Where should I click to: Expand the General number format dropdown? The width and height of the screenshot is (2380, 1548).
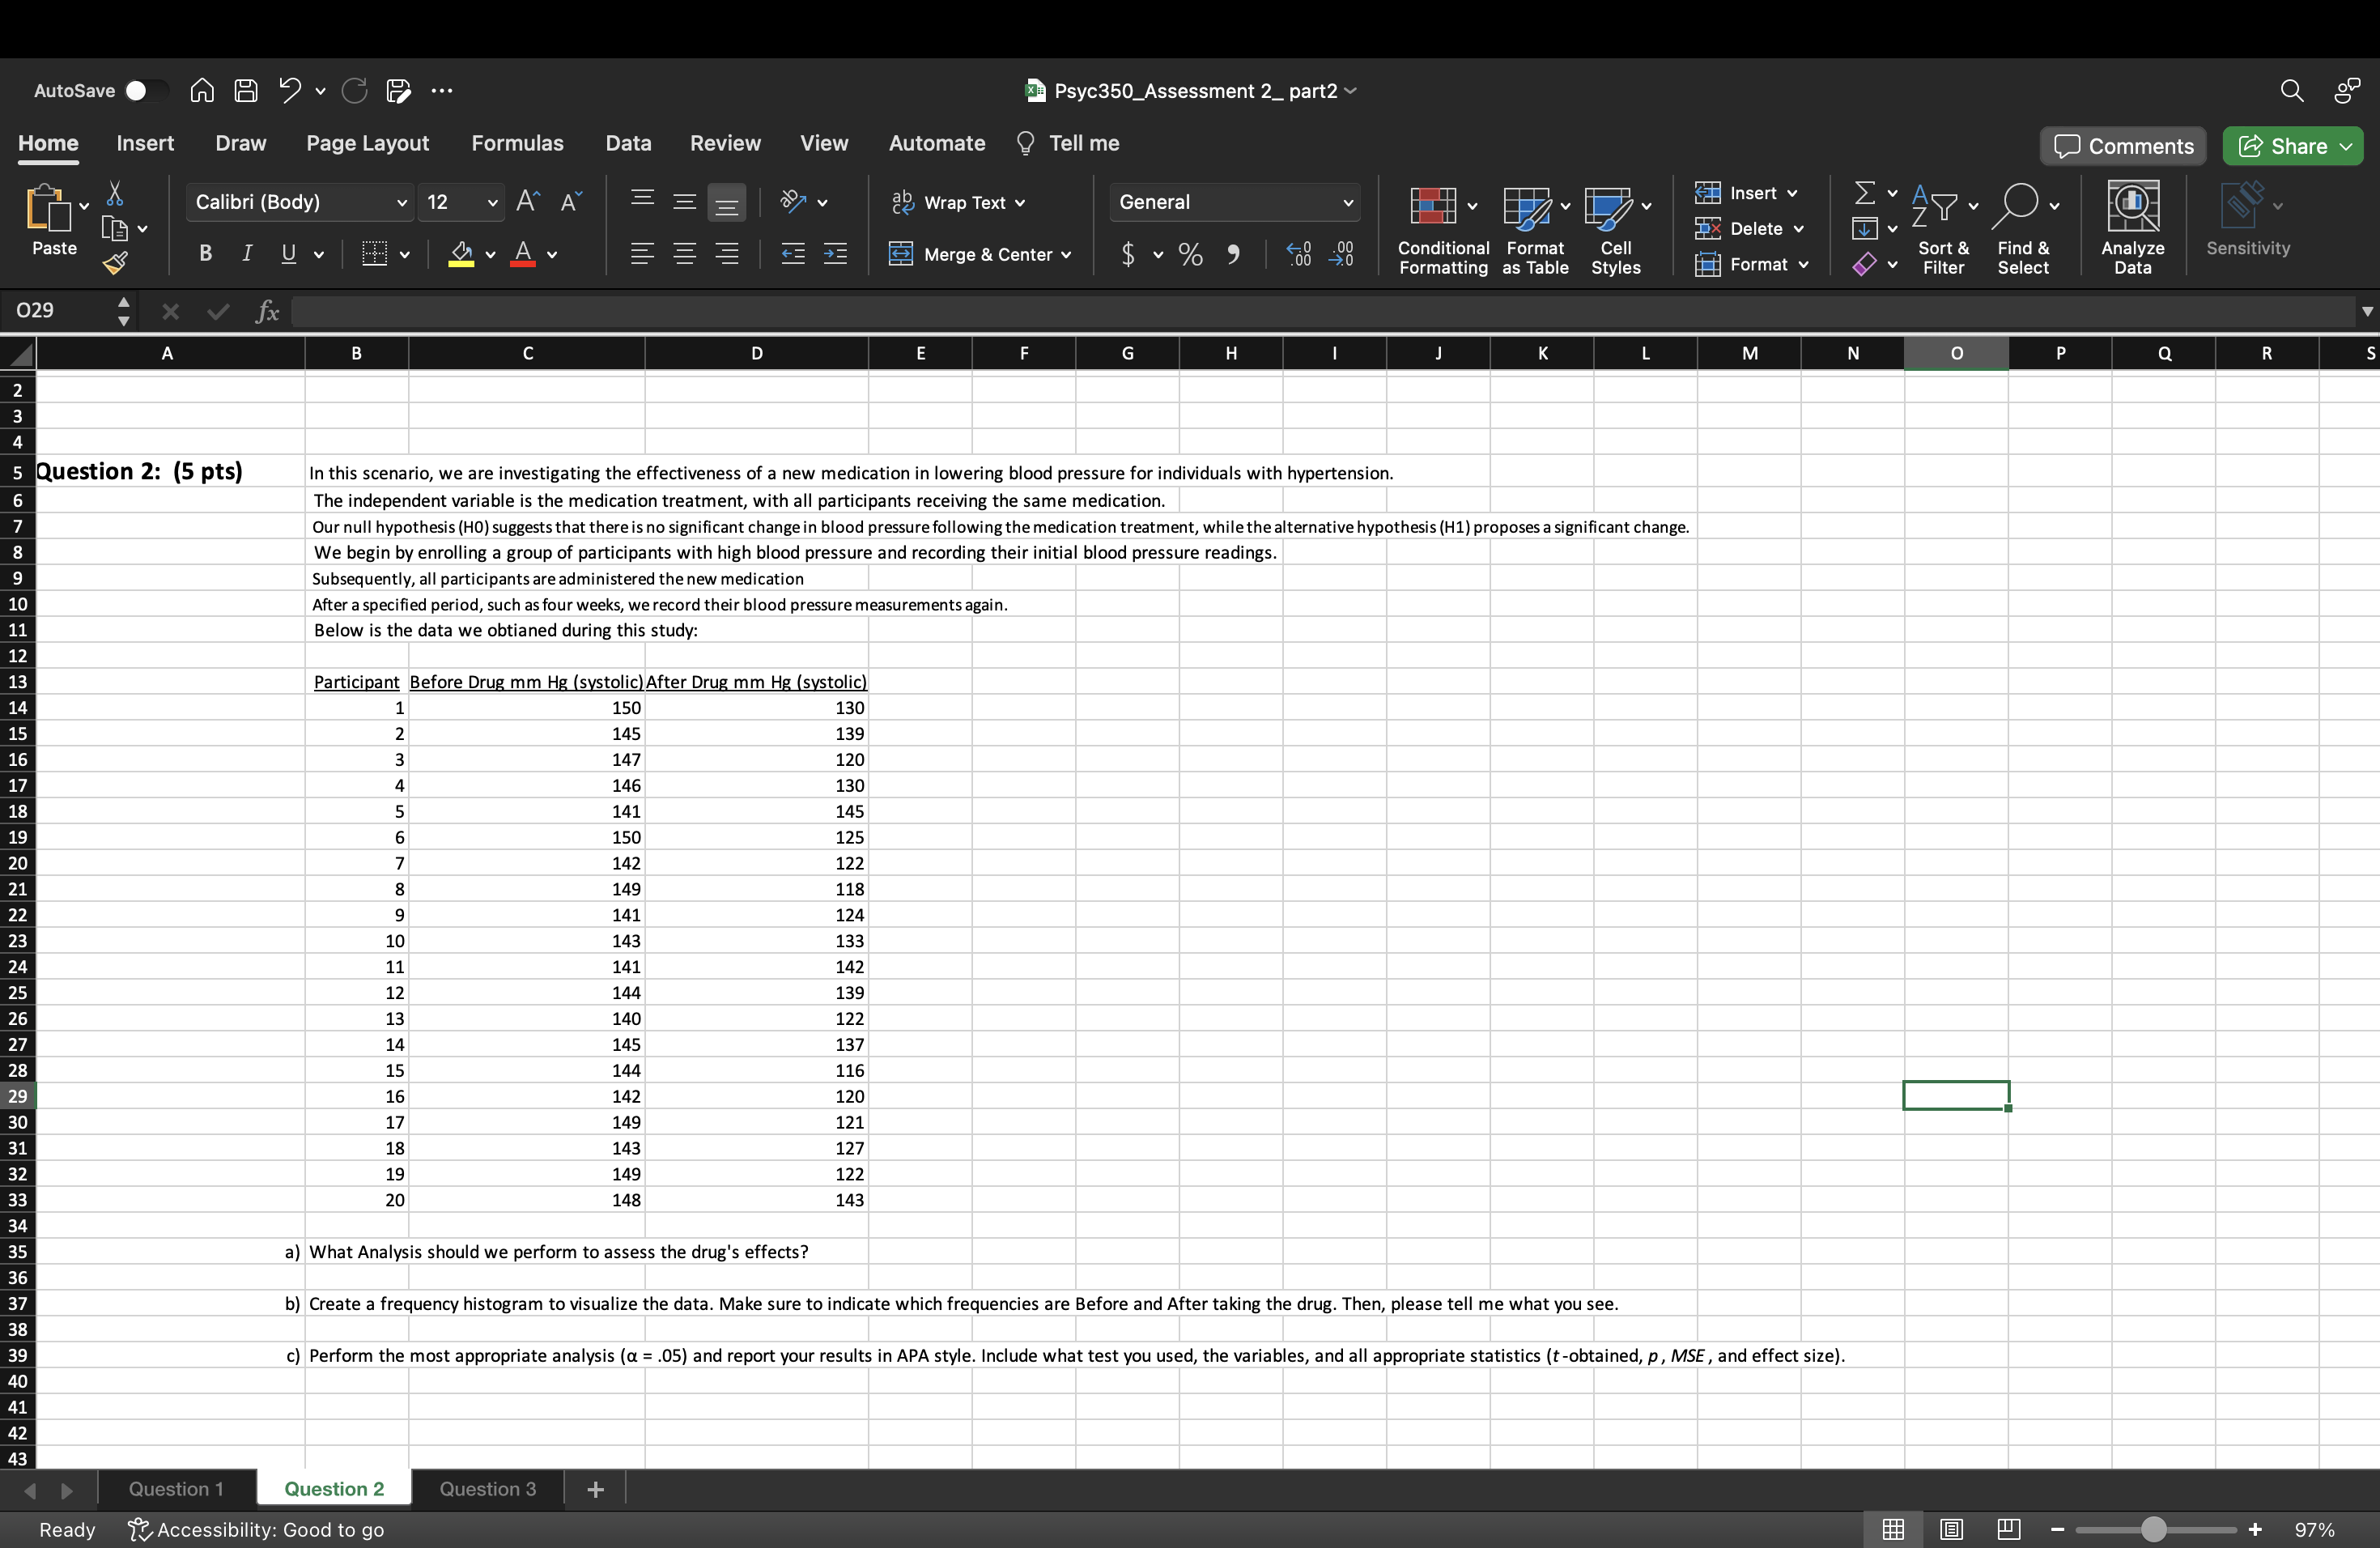[x=1347, y=203]
